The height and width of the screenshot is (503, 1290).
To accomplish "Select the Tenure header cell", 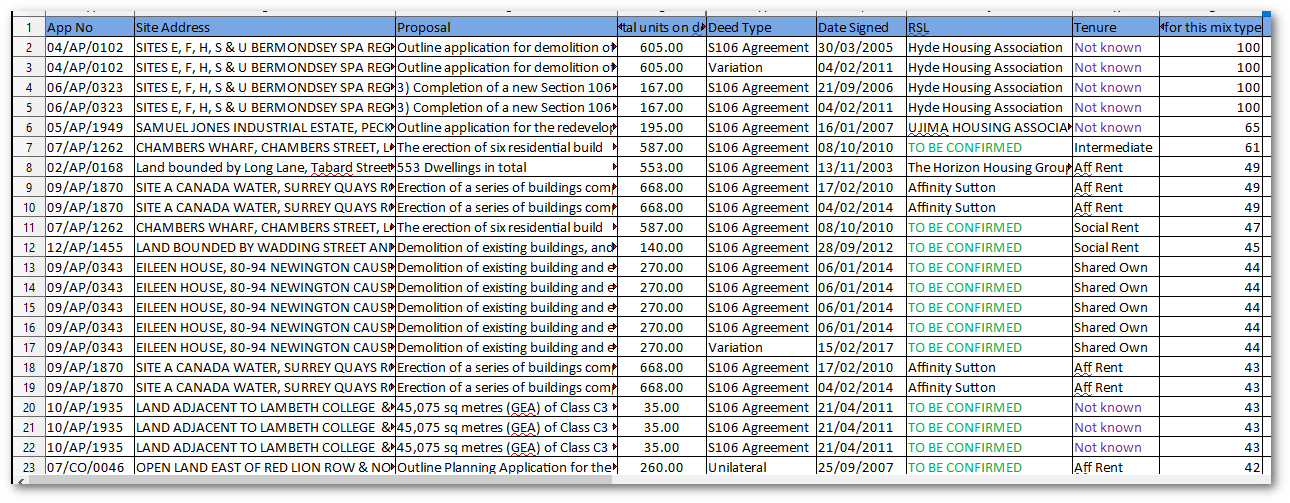I will click(1115, 27).
